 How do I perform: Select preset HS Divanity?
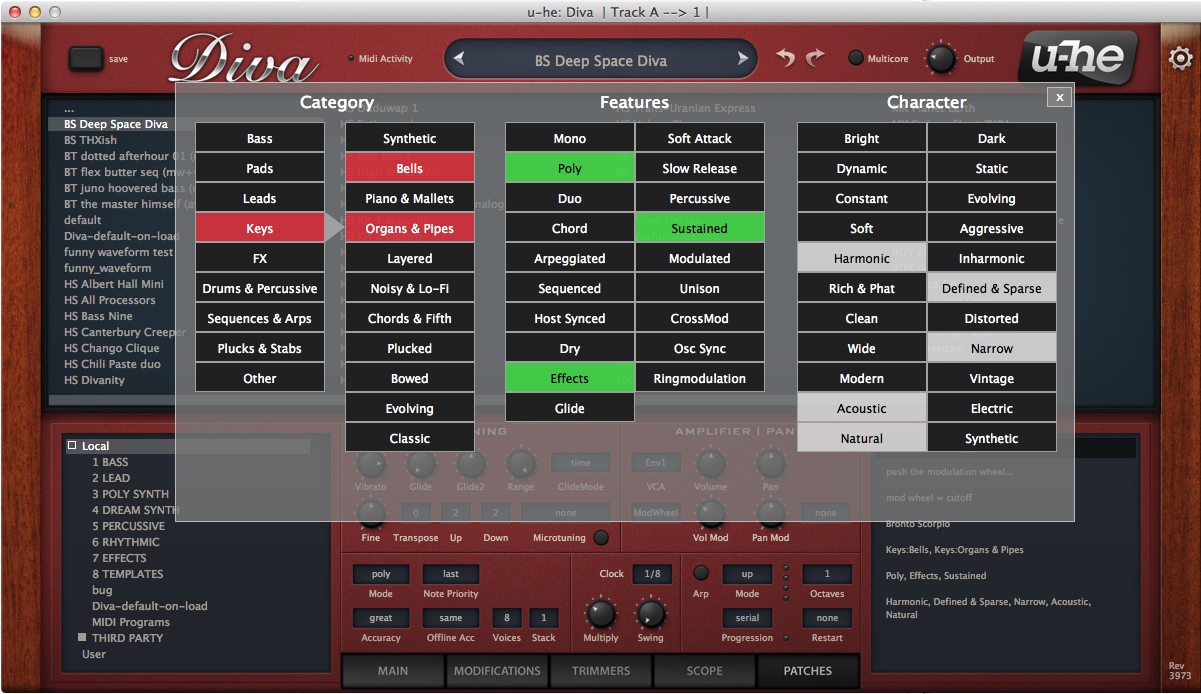pyautogui.click(x=94, y=380)
